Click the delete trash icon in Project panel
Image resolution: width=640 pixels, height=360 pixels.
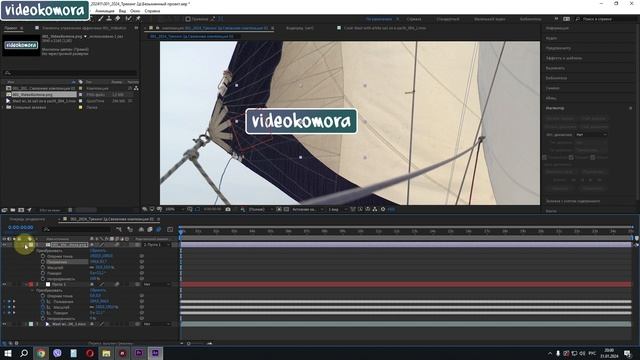click(x=70, y=210)
